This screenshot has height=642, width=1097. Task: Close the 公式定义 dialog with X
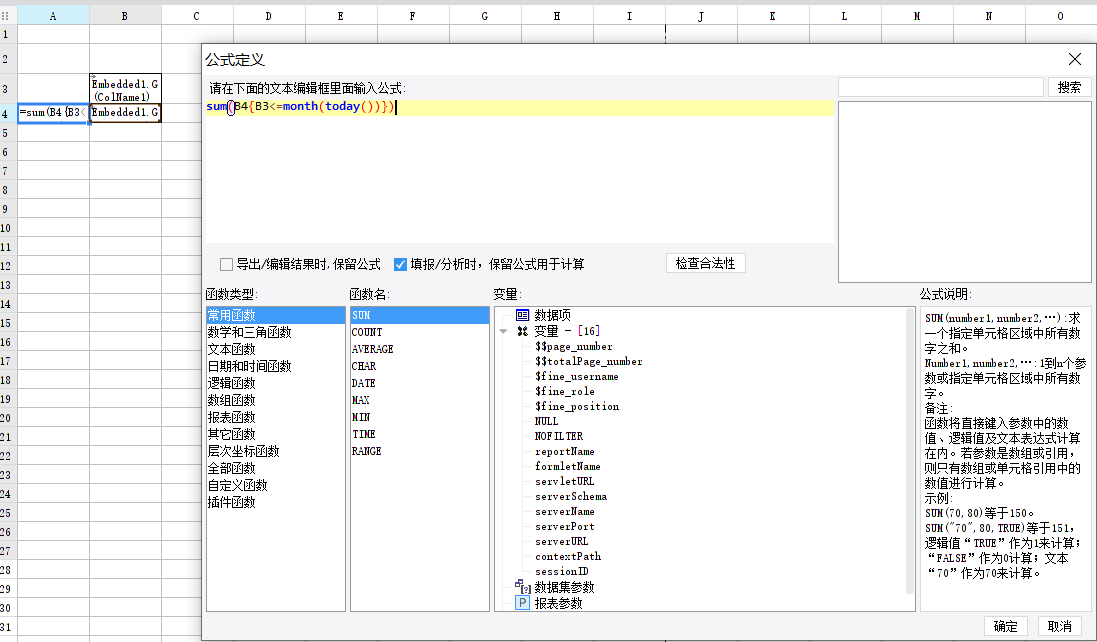(1075, 60)
